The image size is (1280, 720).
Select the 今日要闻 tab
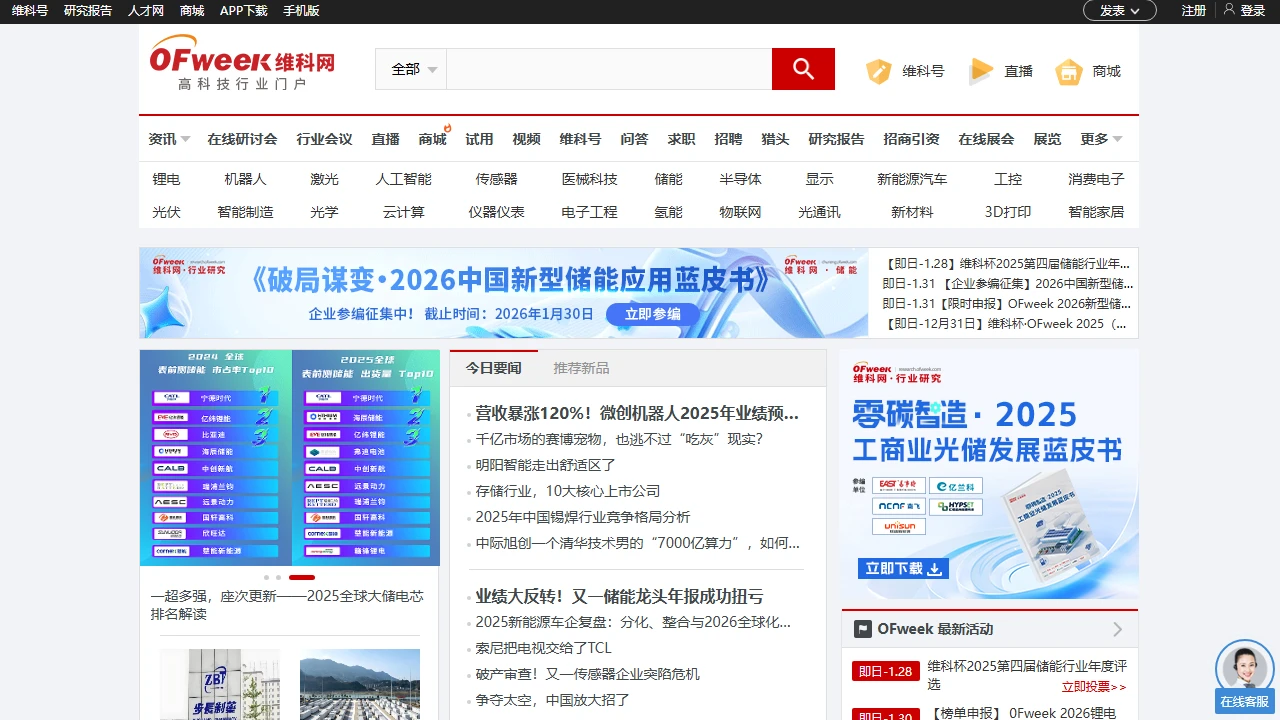point(493,368)
